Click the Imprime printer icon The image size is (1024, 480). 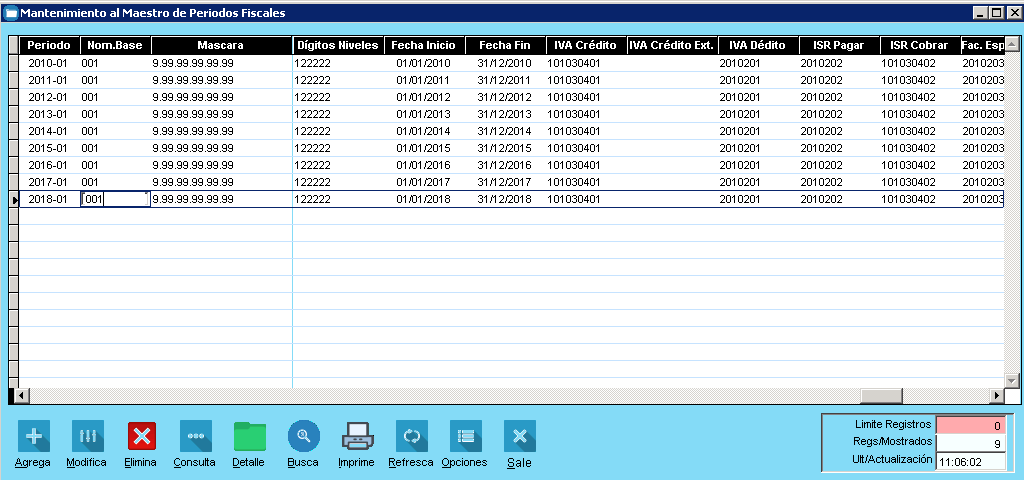coord(357,436)
